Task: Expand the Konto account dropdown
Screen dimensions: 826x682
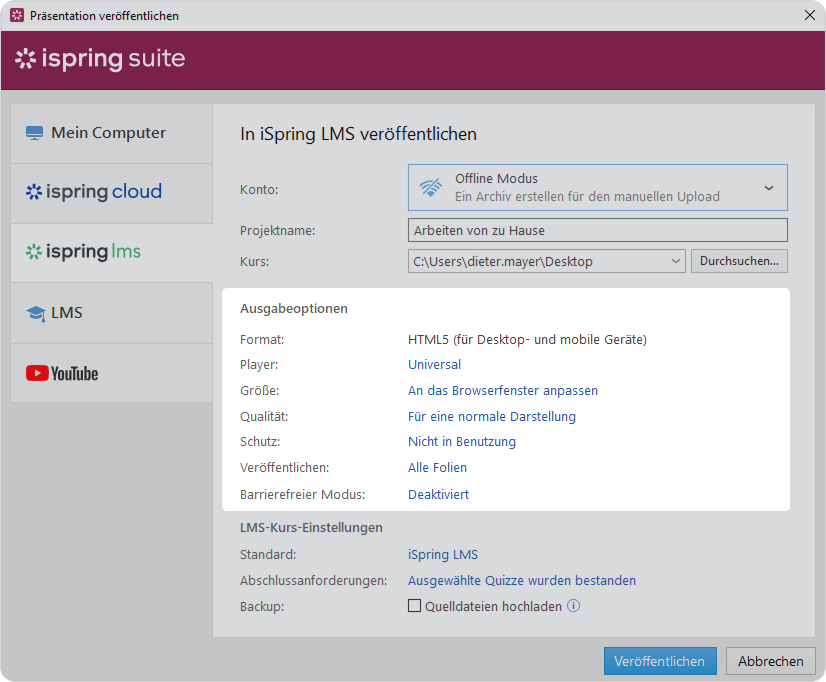Action: 768,188
